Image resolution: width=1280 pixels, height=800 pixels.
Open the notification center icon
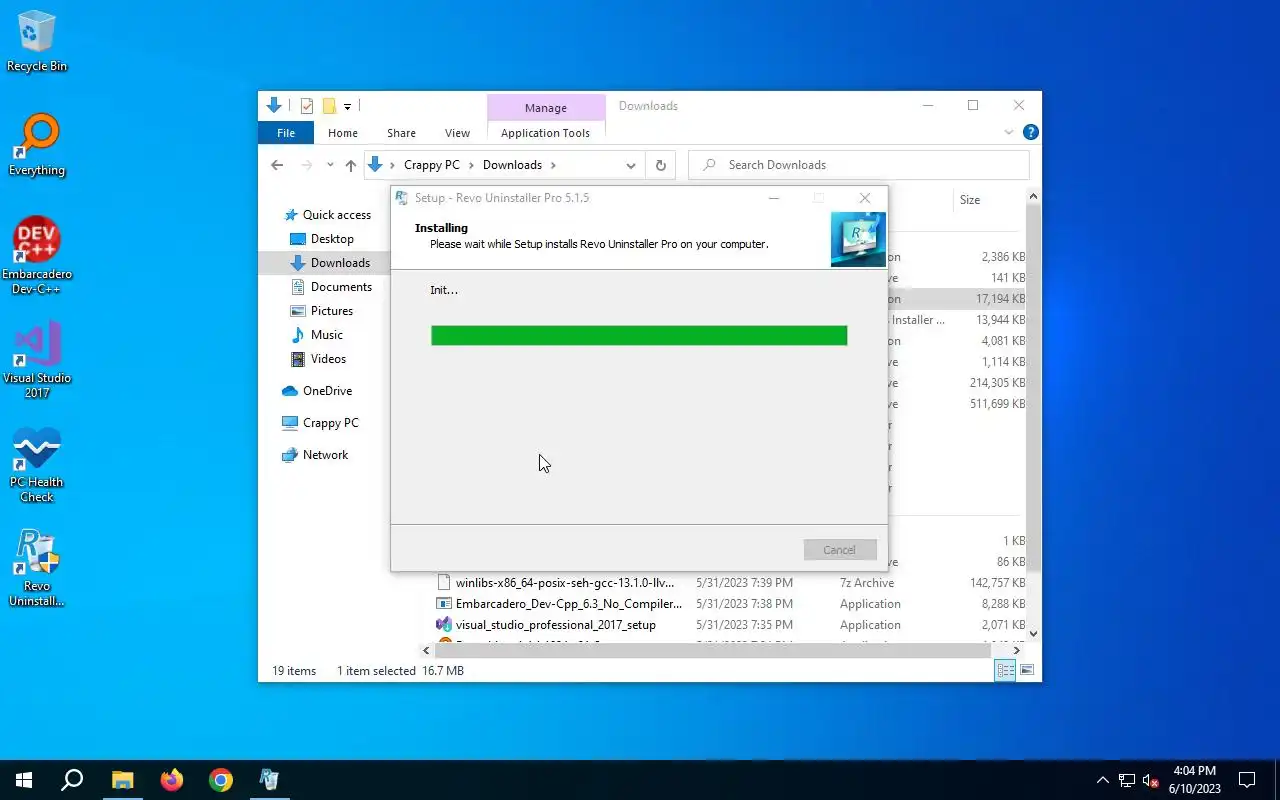coord(1247,780)
